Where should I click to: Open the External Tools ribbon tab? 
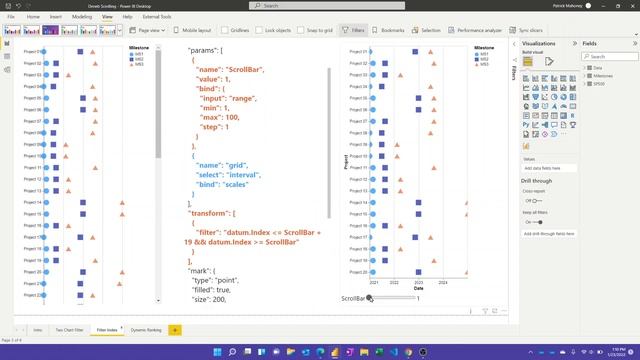coord(157,17)
